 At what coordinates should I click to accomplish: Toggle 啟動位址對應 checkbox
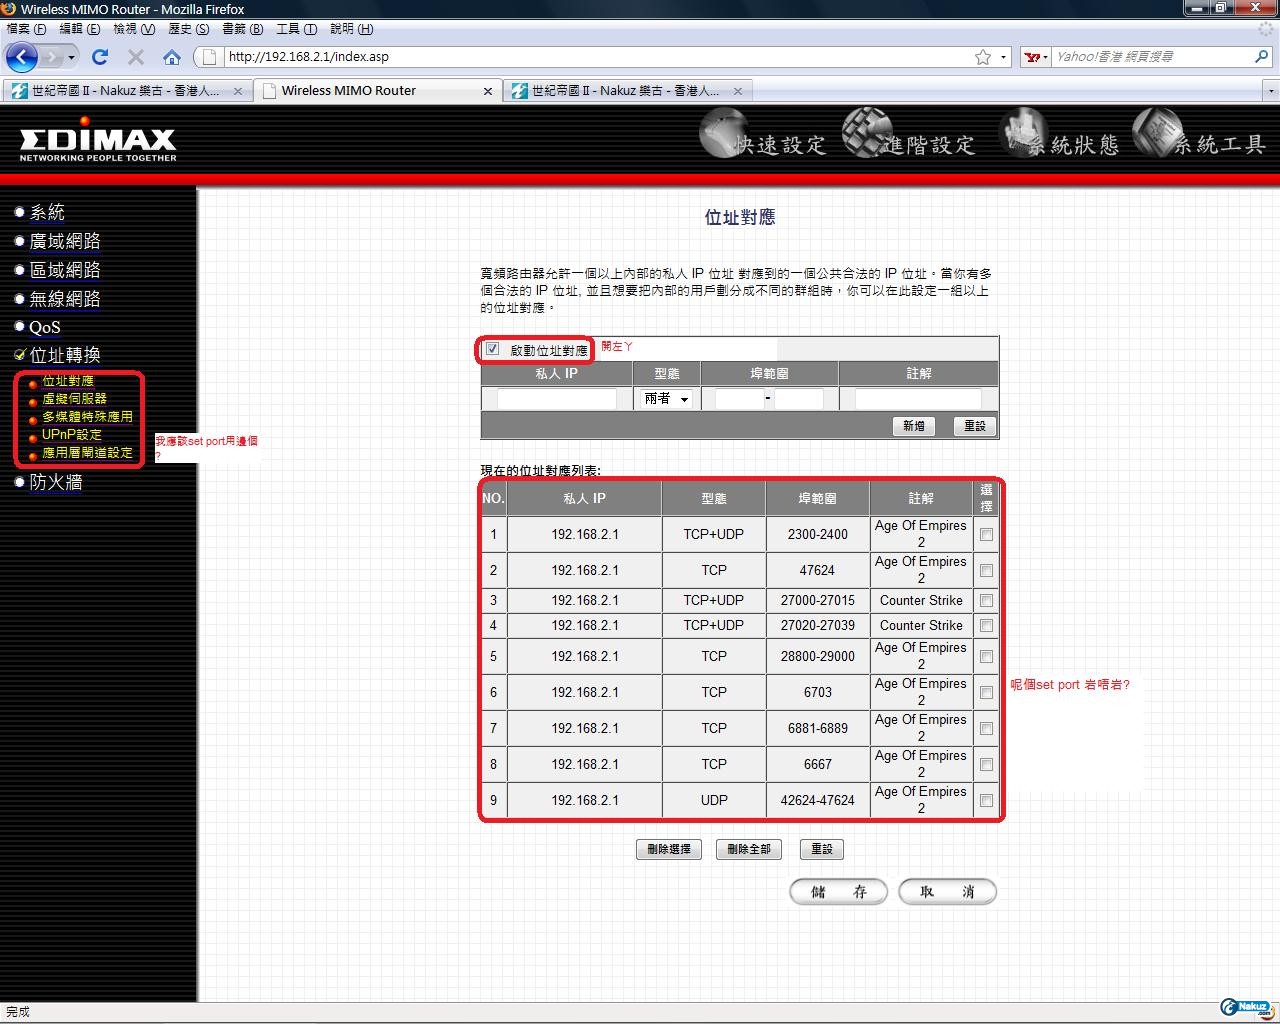492,349
